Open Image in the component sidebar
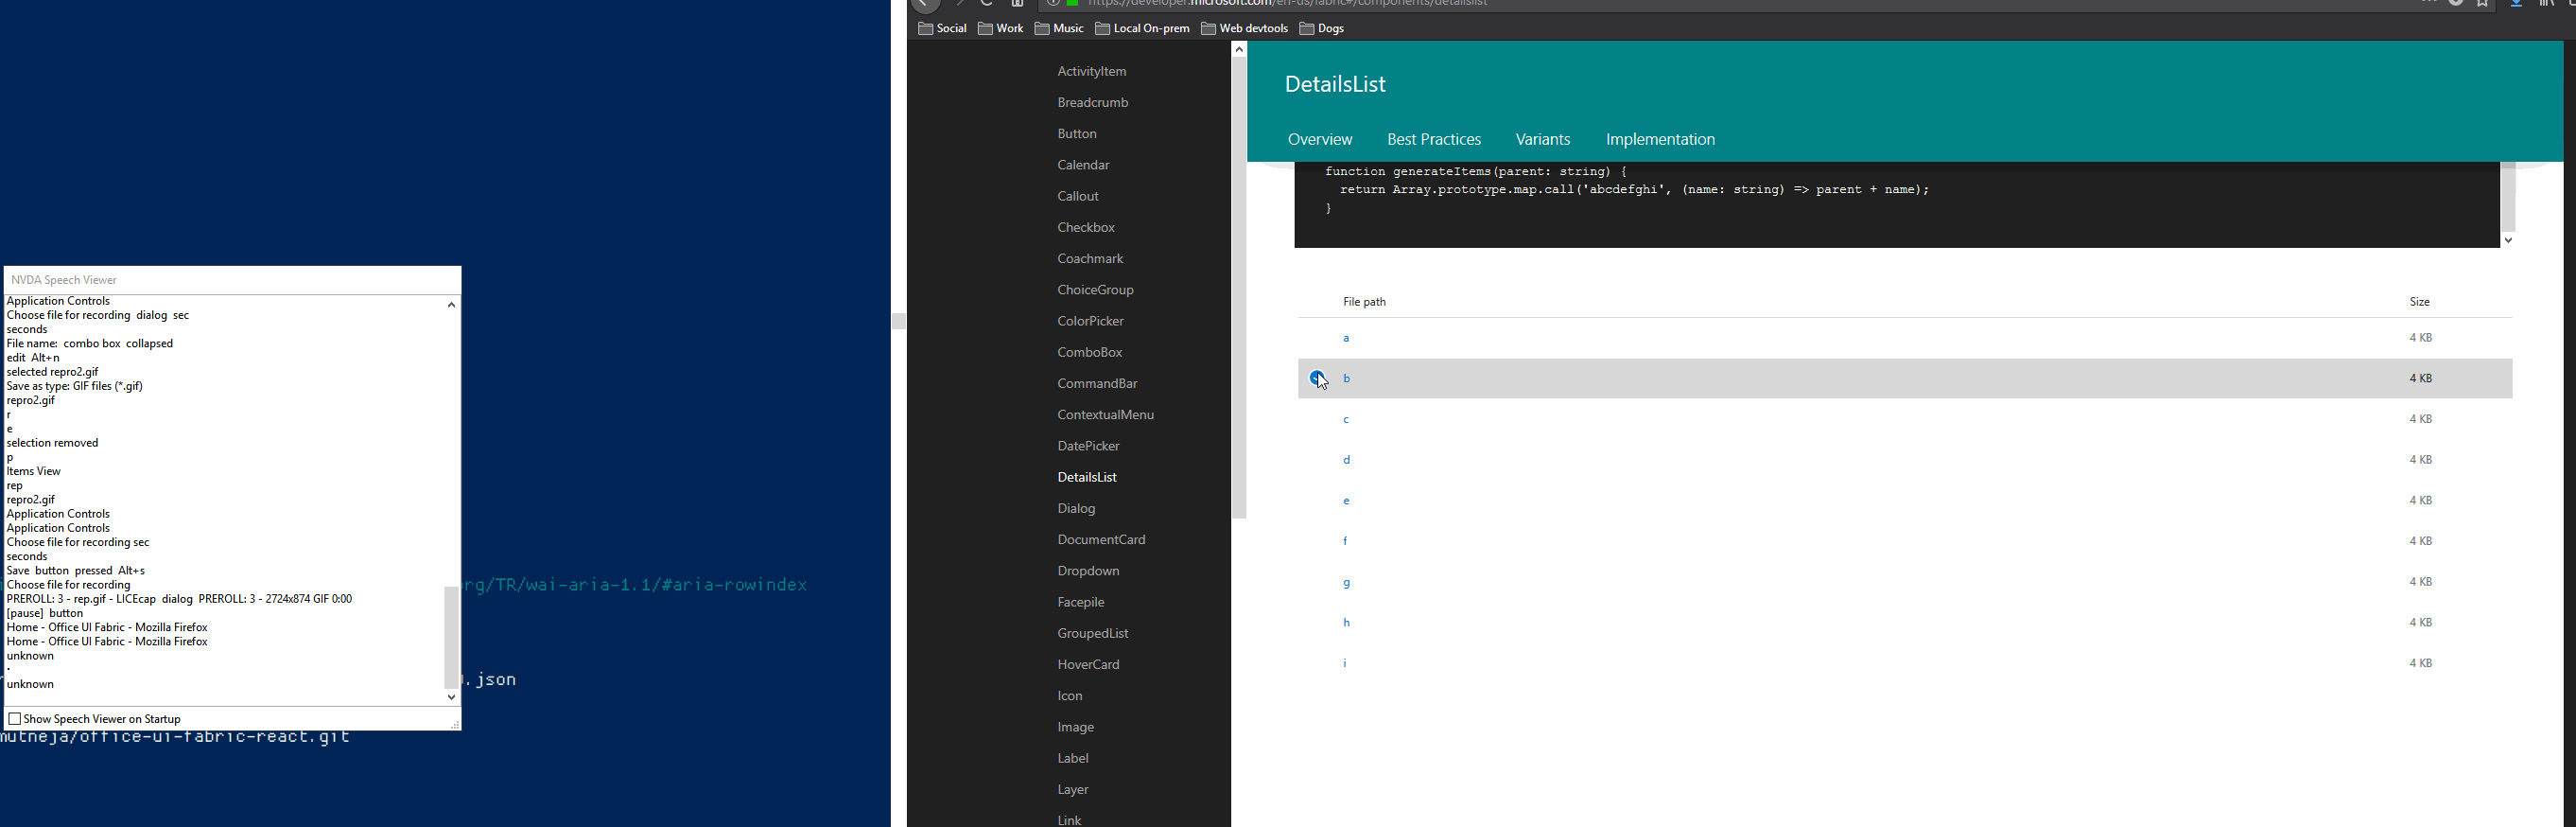Screen dimensions: 2576x827 tap(1075, 727)
